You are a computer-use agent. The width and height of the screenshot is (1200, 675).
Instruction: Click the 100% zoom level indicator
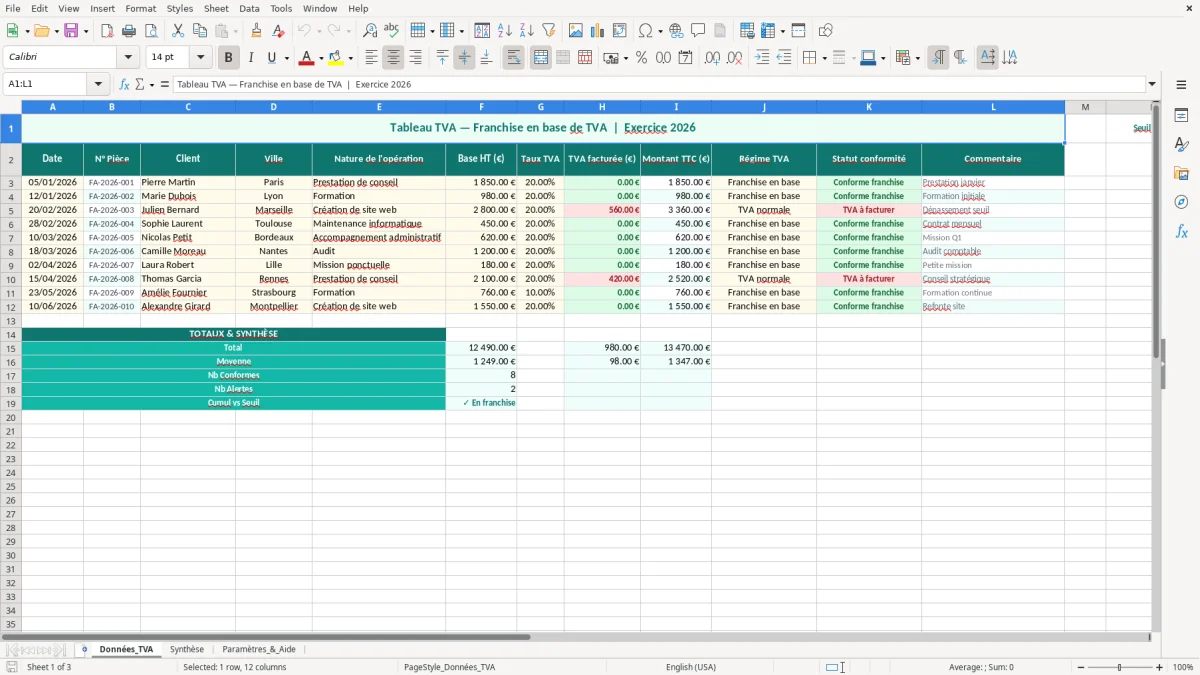1183,667
